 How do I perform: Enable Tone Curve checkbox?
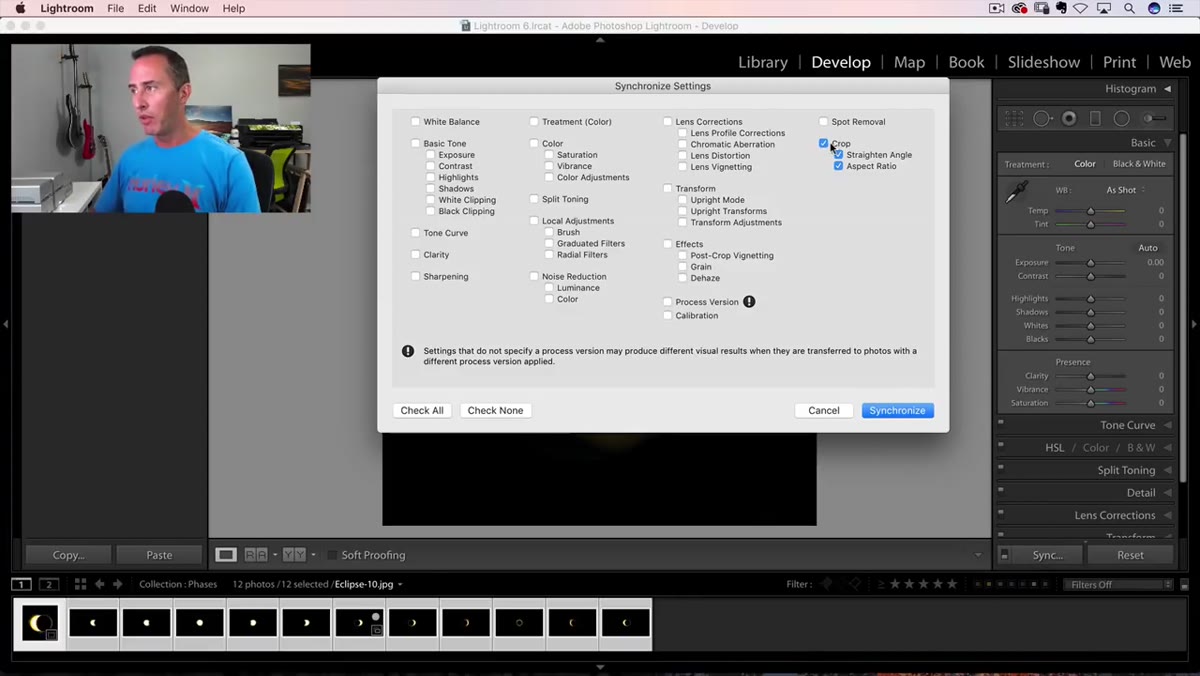click(x=415, y=233)
